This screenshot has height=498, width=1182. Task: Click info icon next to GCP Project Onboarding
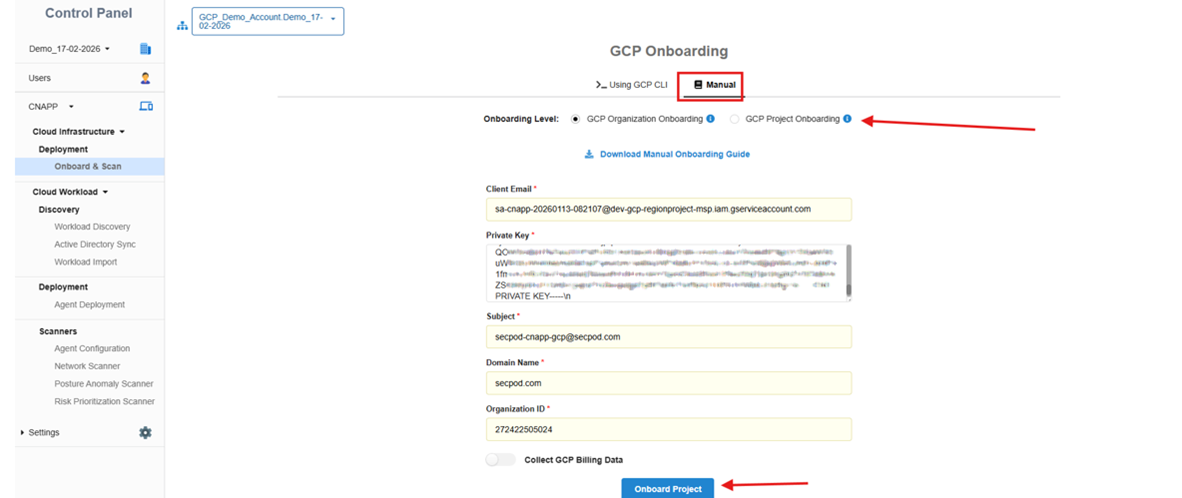pos(847,119)
